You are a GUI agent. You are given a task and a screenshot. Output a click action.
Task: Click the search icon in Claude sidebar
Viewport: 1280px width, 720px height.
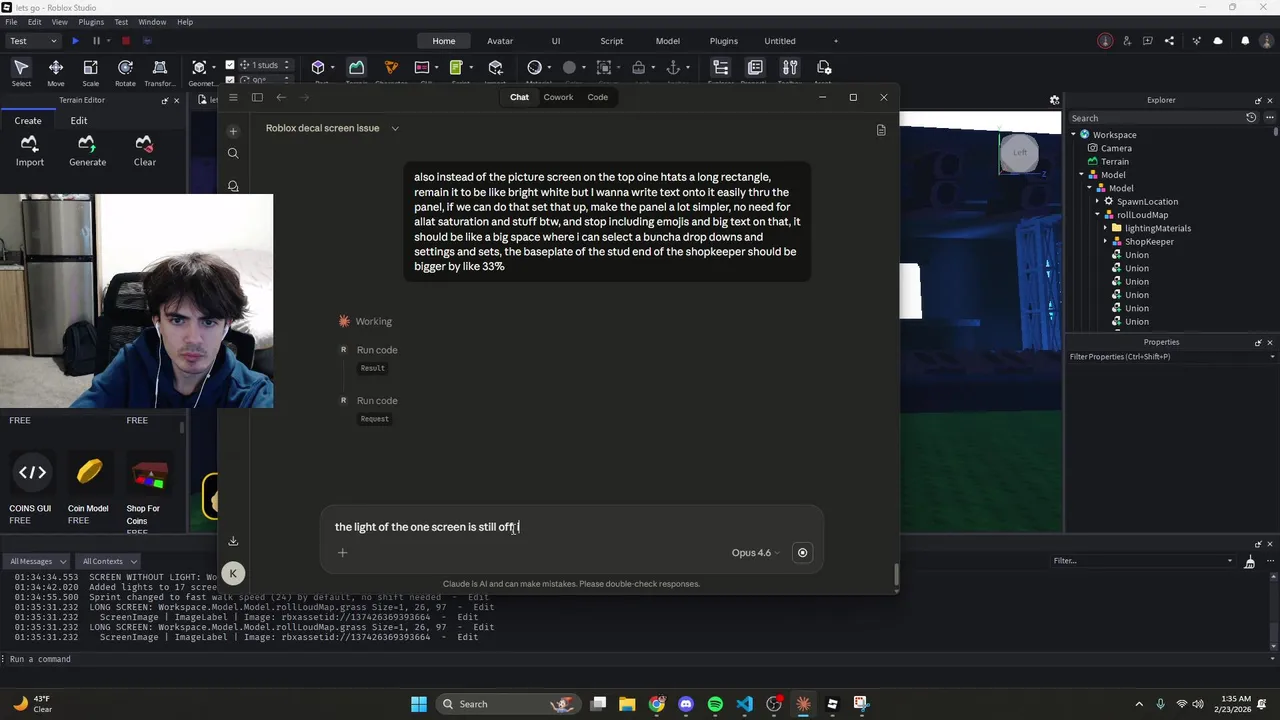(x=233, y=153)
